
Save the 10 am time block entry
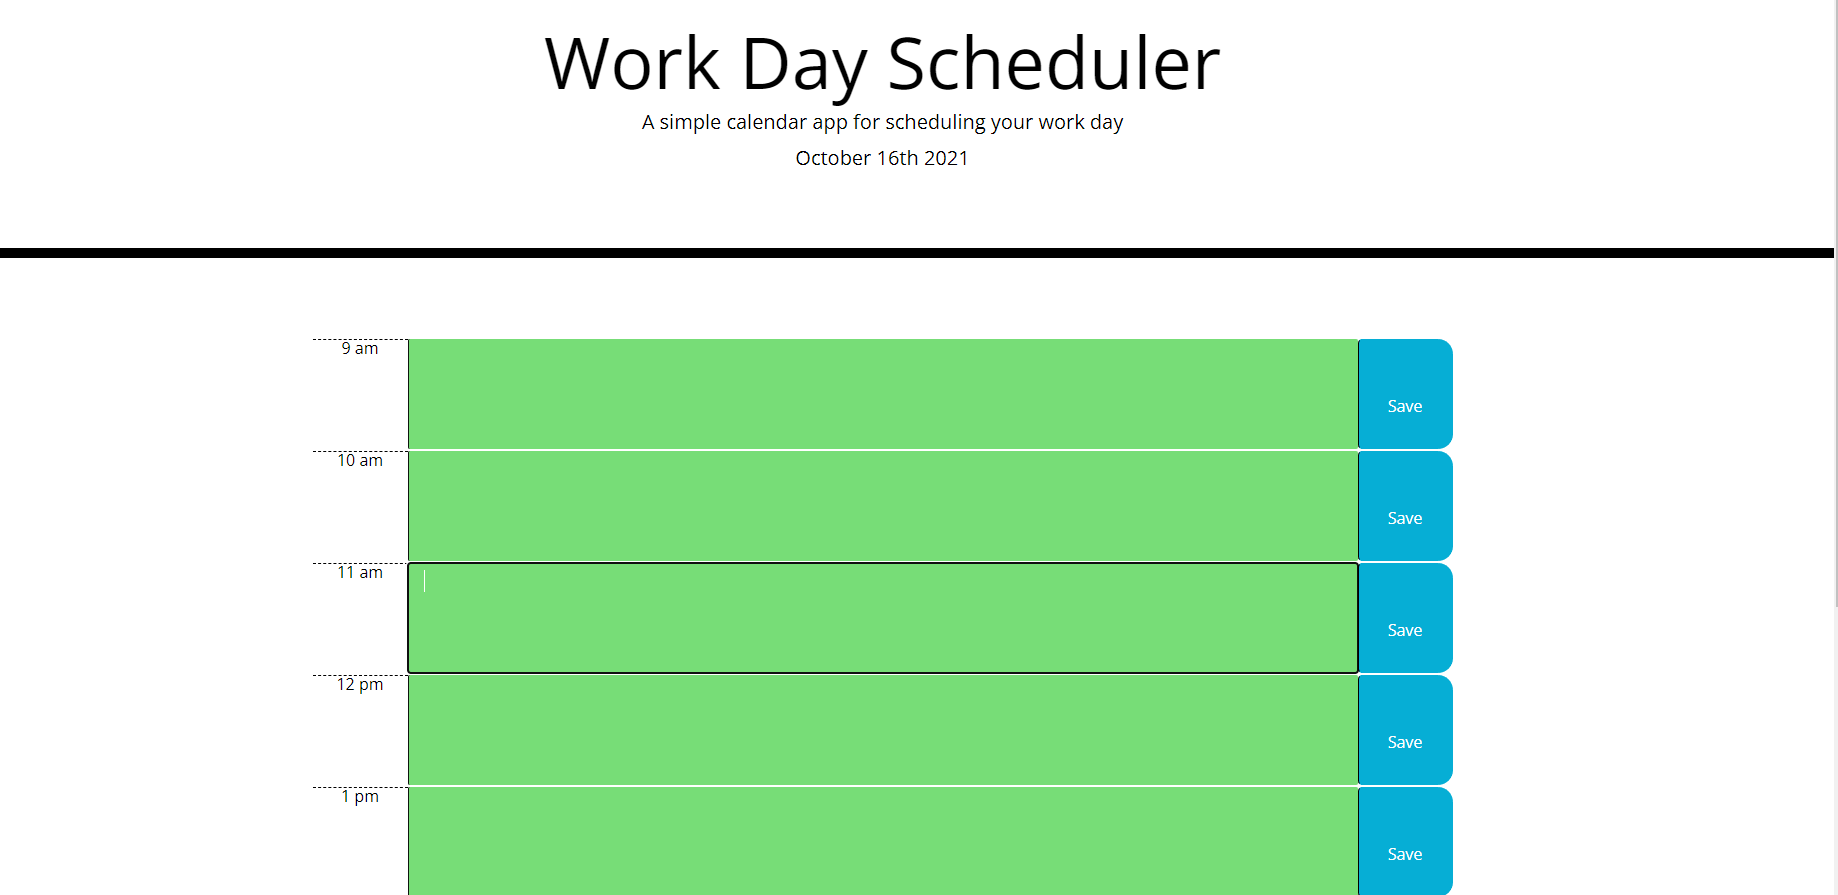click(x=1404, y=518)
